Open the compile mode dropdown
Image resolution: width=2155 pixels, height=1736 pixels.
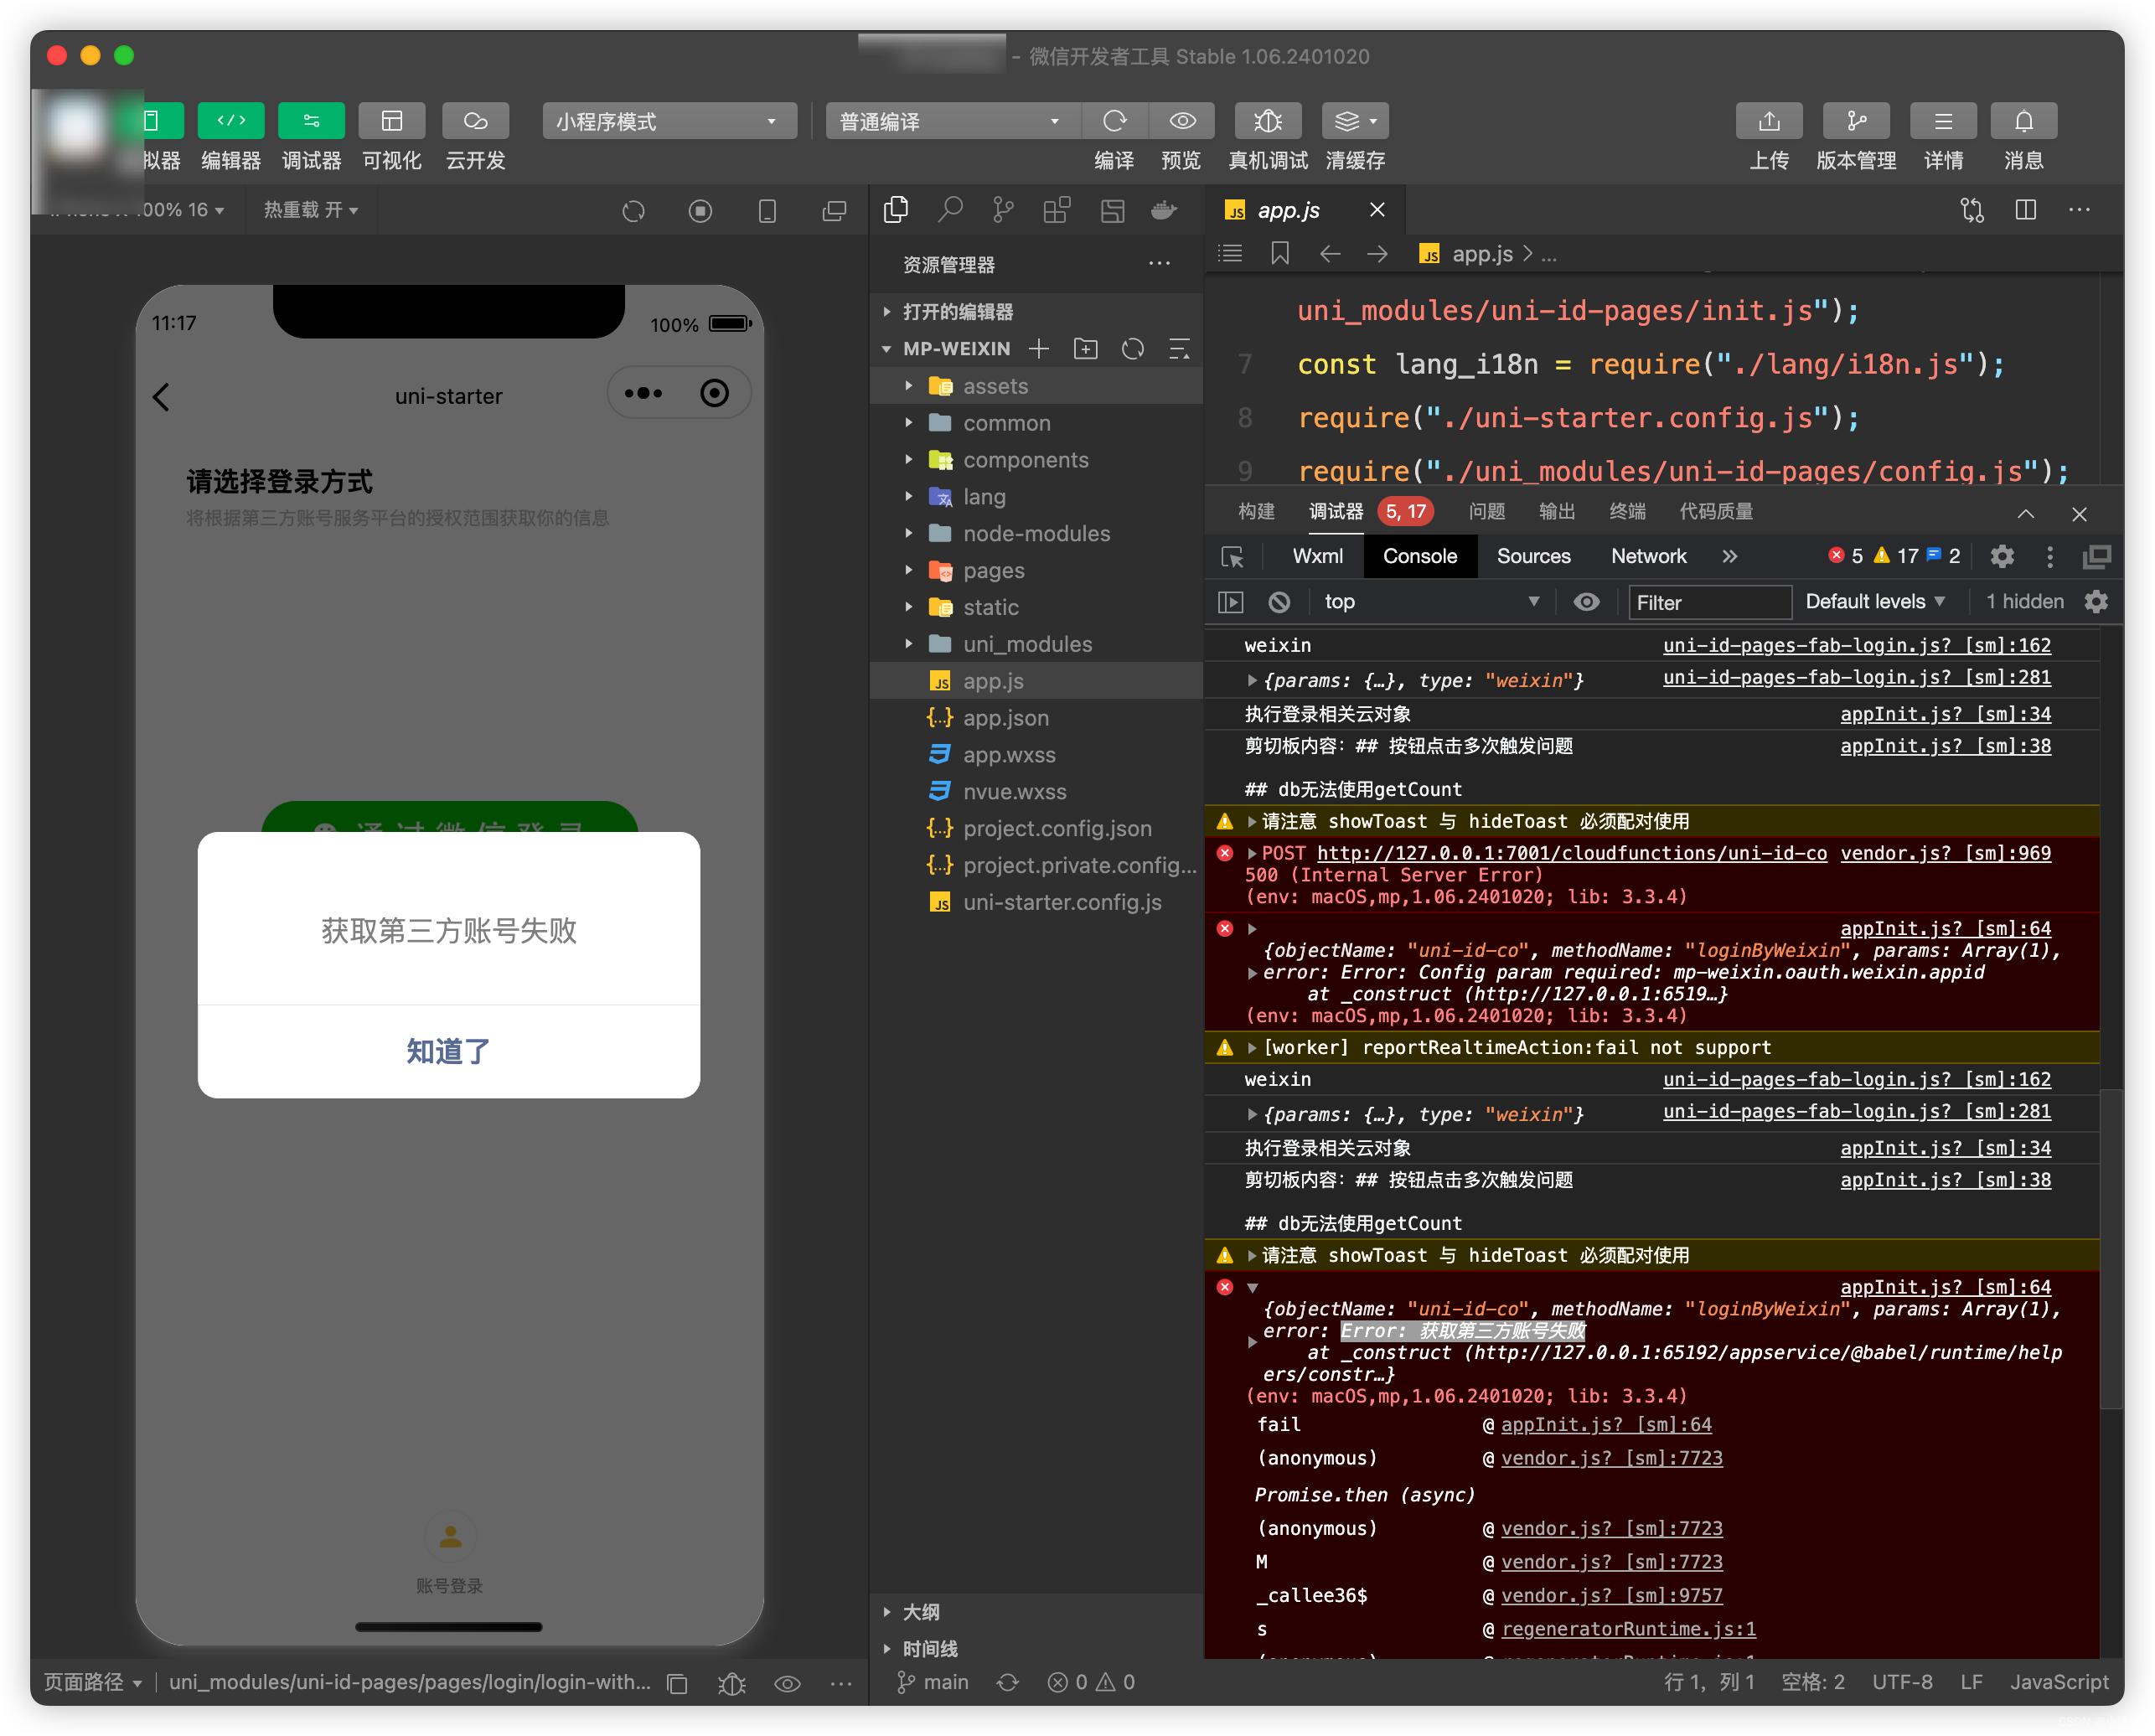point(951,121)
